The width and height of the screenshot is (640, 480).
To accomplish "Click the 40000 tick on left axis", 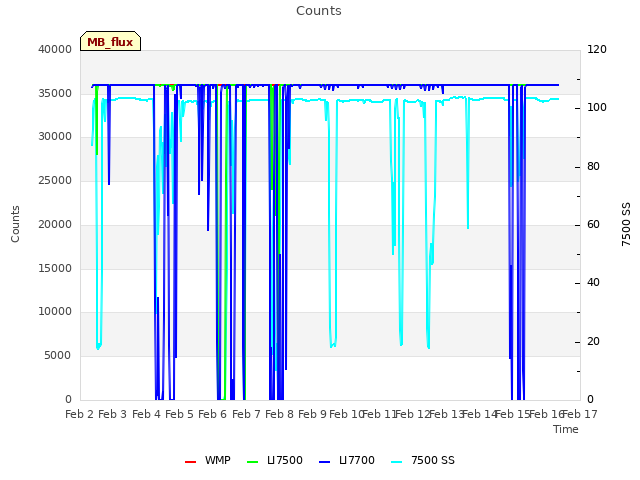I will (55, 49).
